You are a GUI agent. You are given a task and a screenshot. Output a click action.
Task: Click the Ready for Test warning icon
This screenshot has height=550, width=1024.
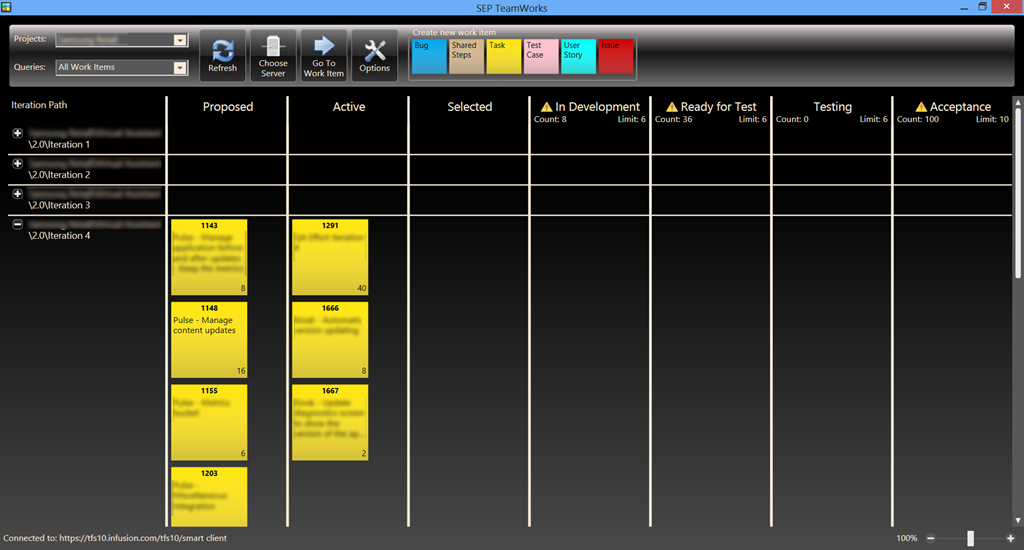pos(672,106)
